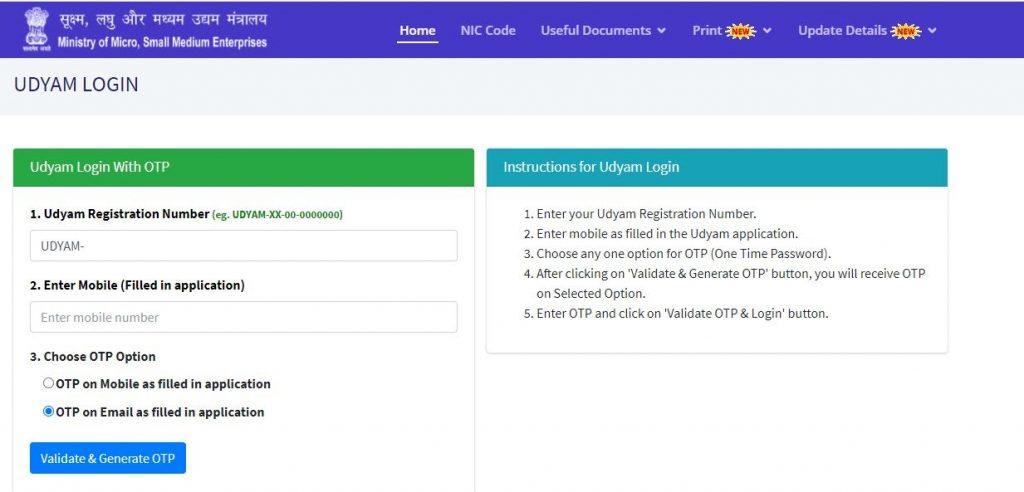This screenshot has width=1024, height=492.
Task: Select OTP on Email radio button
Action: 48,411
